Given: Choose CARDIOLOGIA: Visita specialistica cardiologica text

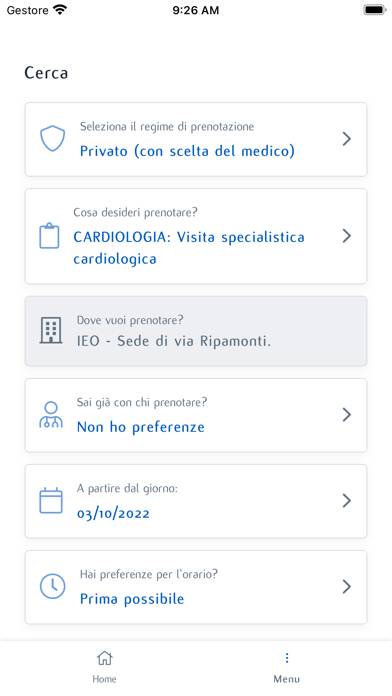Looking at the screenshot, I should click(189, 248).
